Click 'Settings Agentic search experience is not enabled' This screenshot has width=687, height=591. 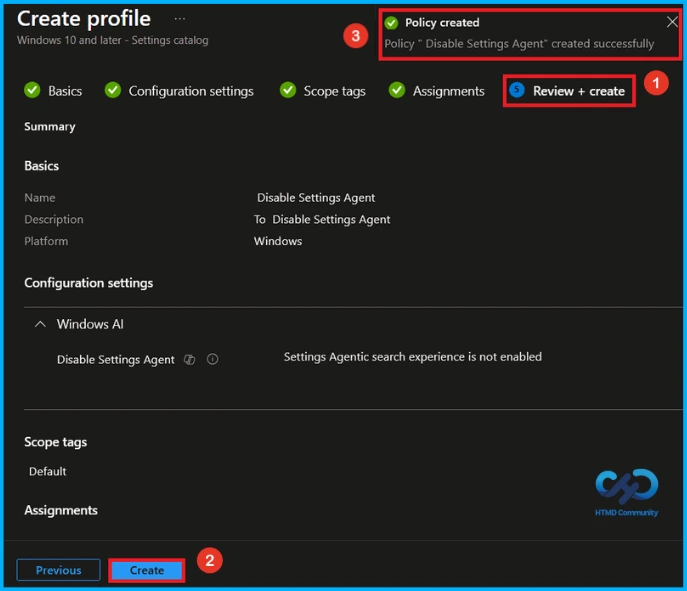click(413, 357)
